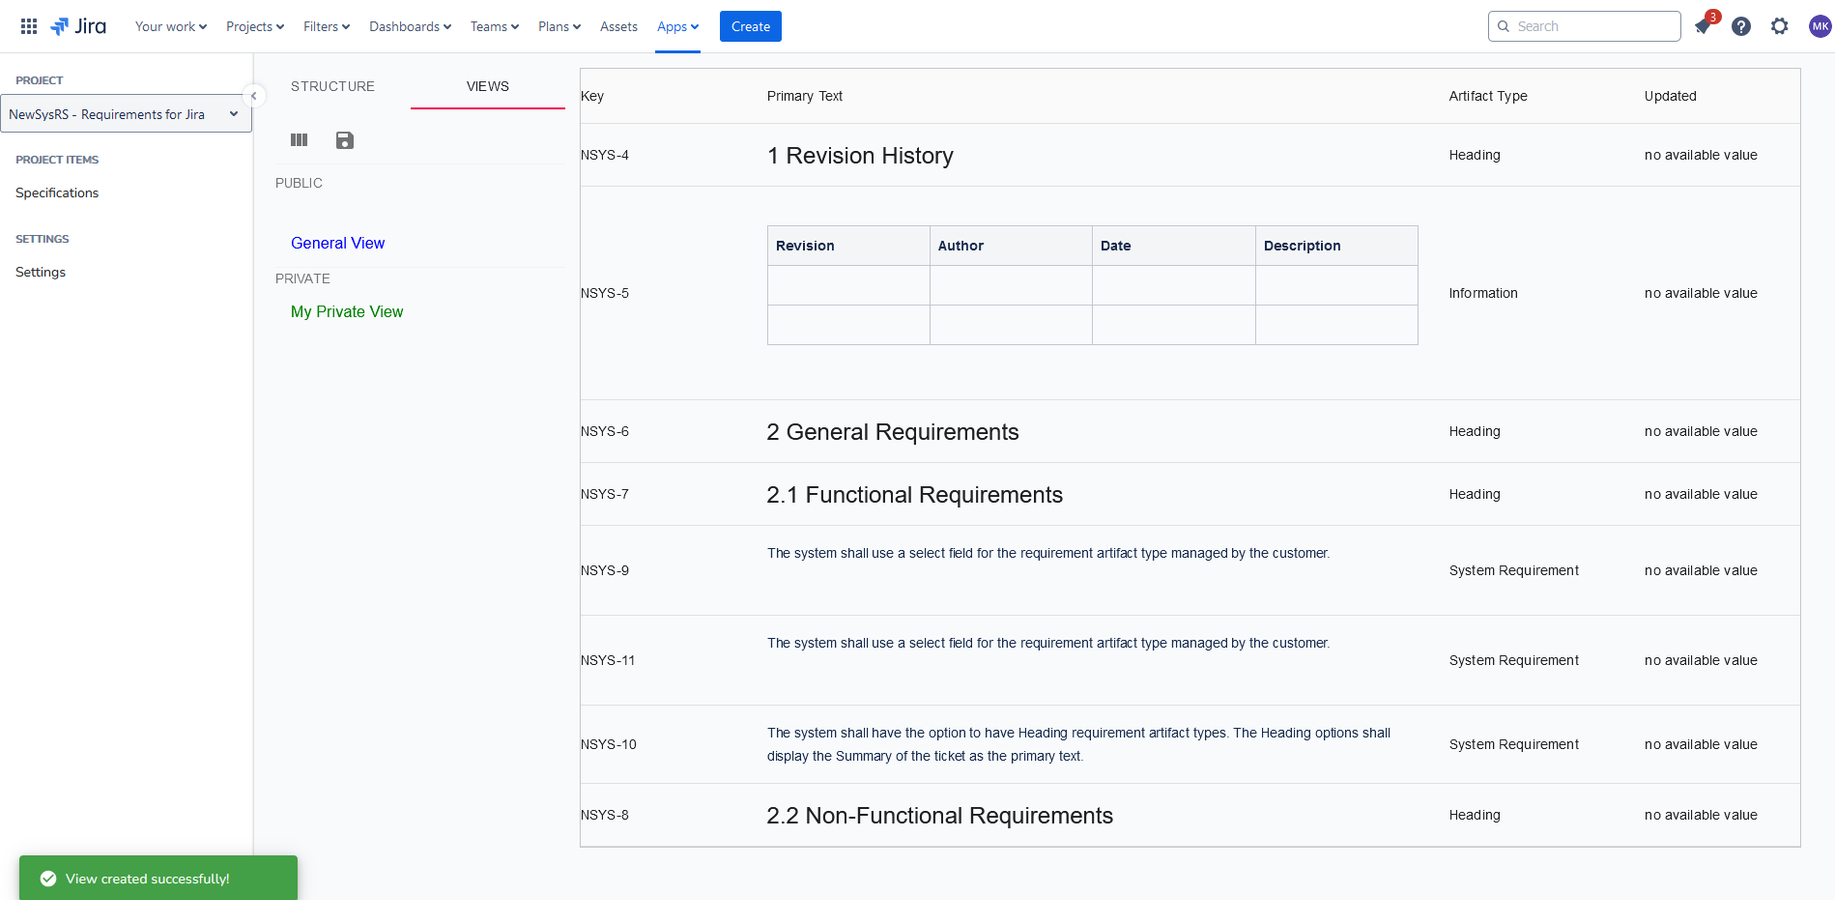
Task: Select the NSYS-8 key cell
Action: pos(605,815)
